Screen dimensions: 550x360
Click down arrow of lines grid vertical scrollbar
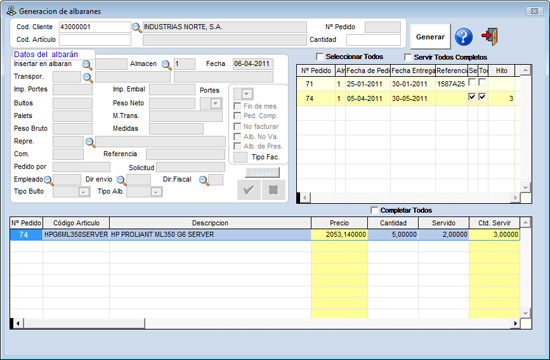pos(525,313)
